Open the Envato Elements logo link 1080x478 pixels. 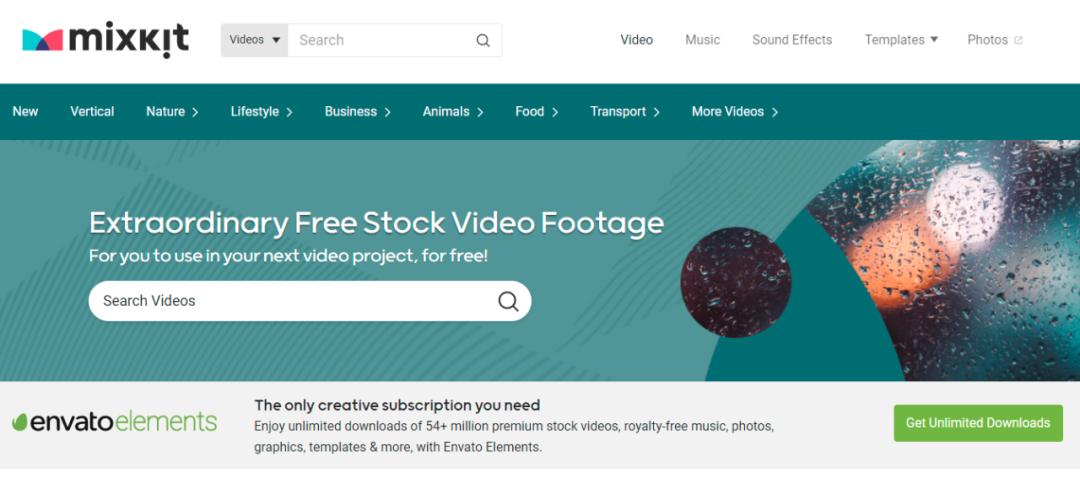(x=114, y=422)
